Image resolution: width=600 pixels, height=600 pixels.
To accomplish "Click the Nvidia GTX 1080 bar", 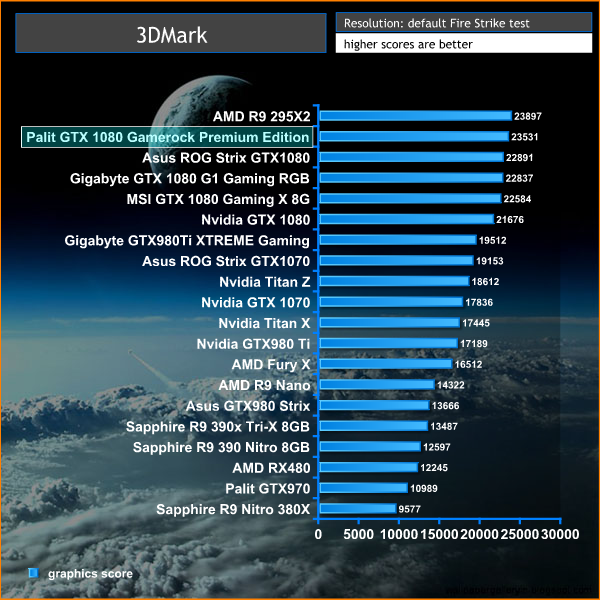I will (x=407, y=219).
